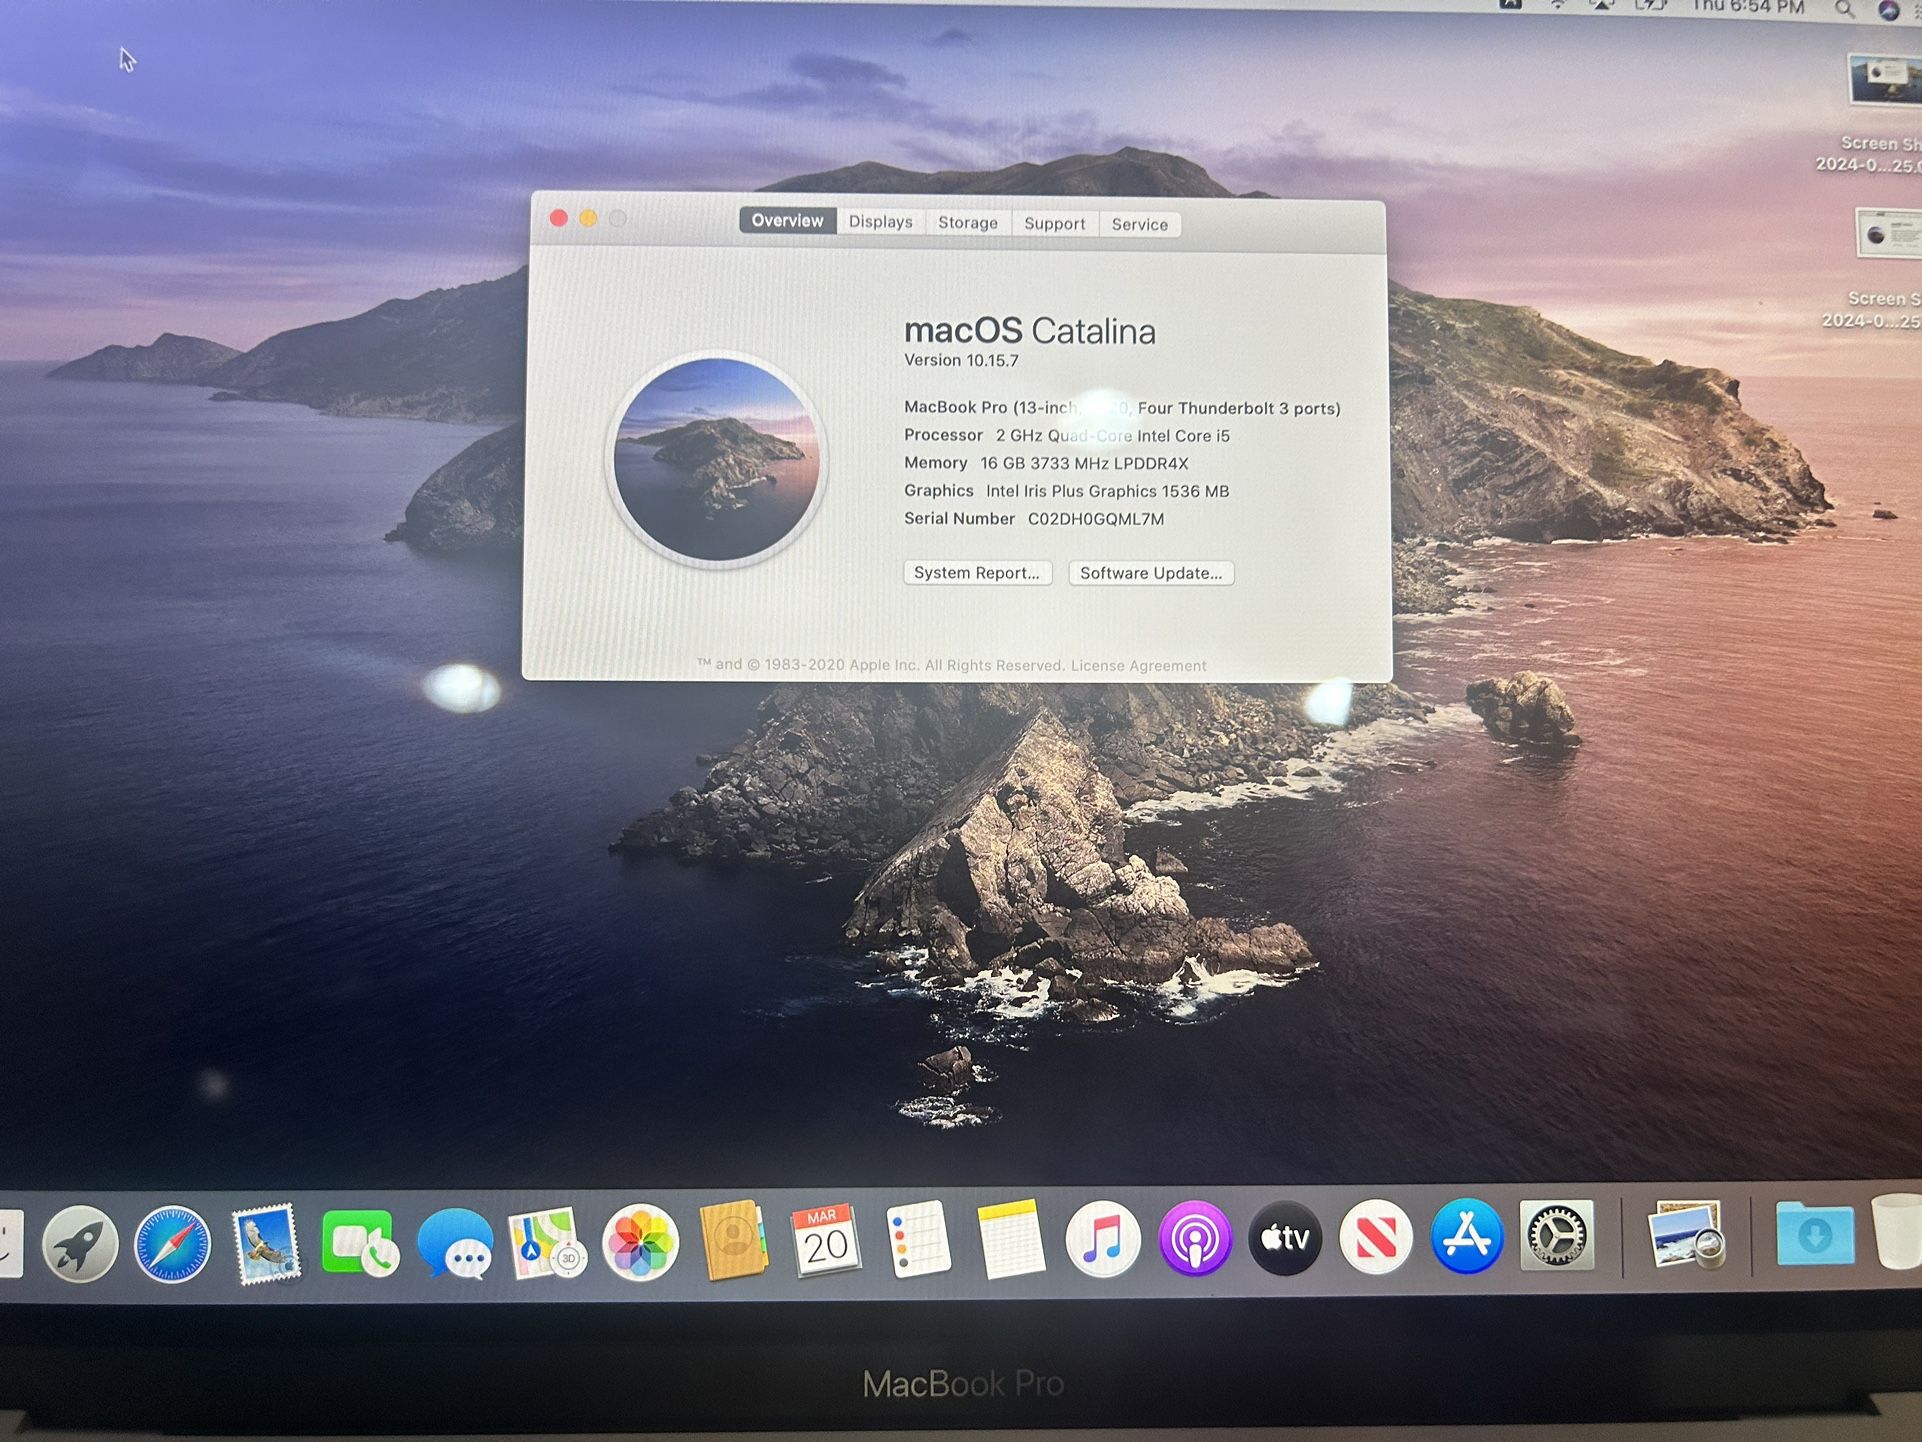Click '16 GB 3733 MHz LPDDR4X' memory text
The height and width of the screenshot is (1442, 1922).
point(1084,464)
